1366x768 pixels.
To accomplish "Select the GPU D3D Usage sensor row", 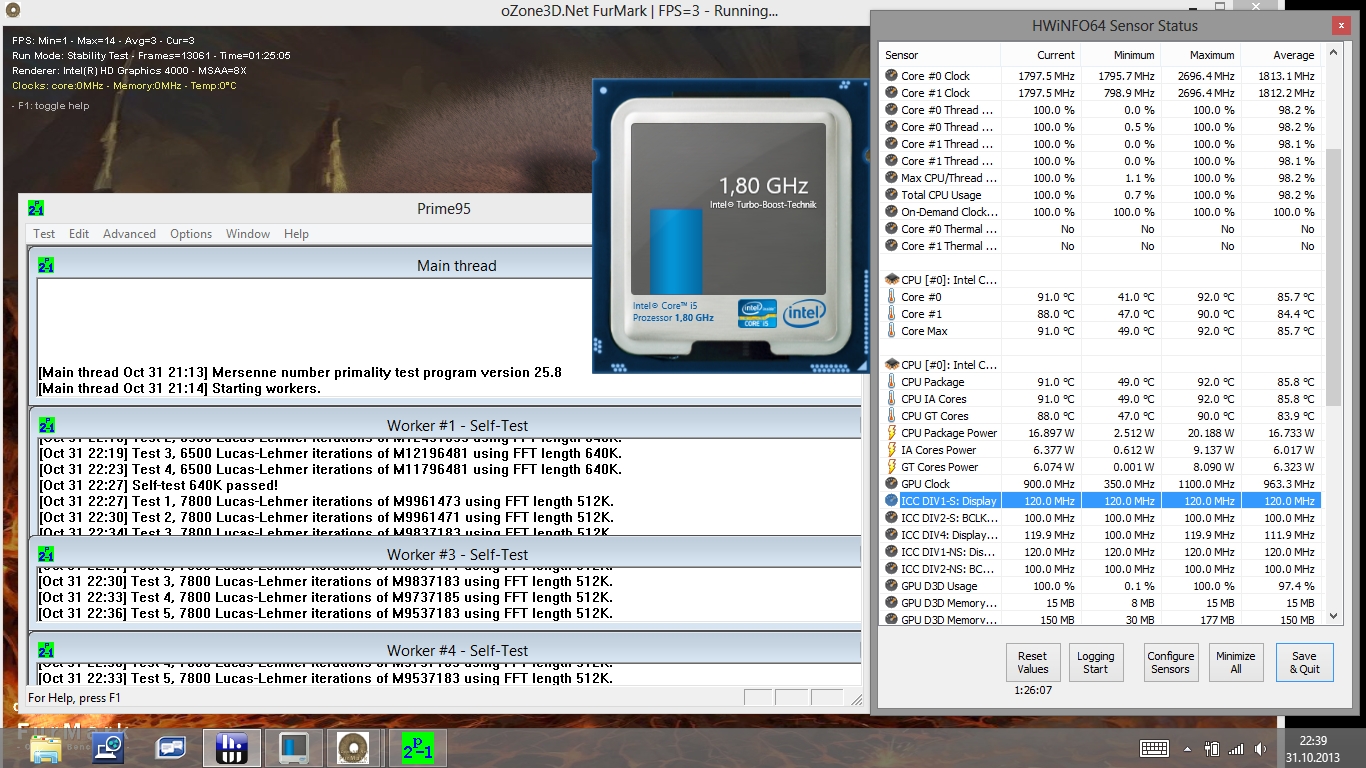I will [x=1101, y=586].
